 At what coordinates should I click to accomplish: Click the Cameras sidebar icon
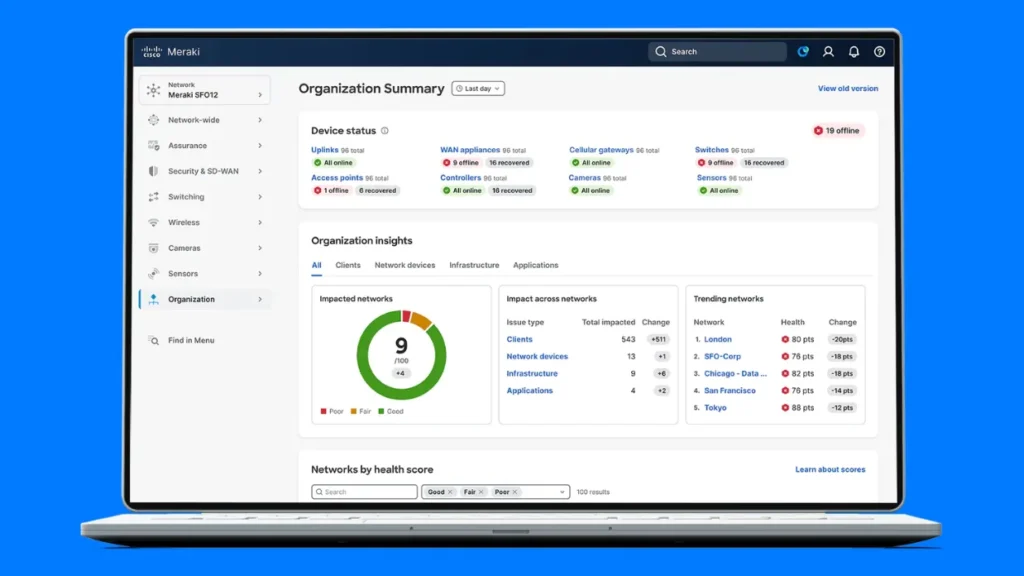pyautogui.click(x=153, y=247)
